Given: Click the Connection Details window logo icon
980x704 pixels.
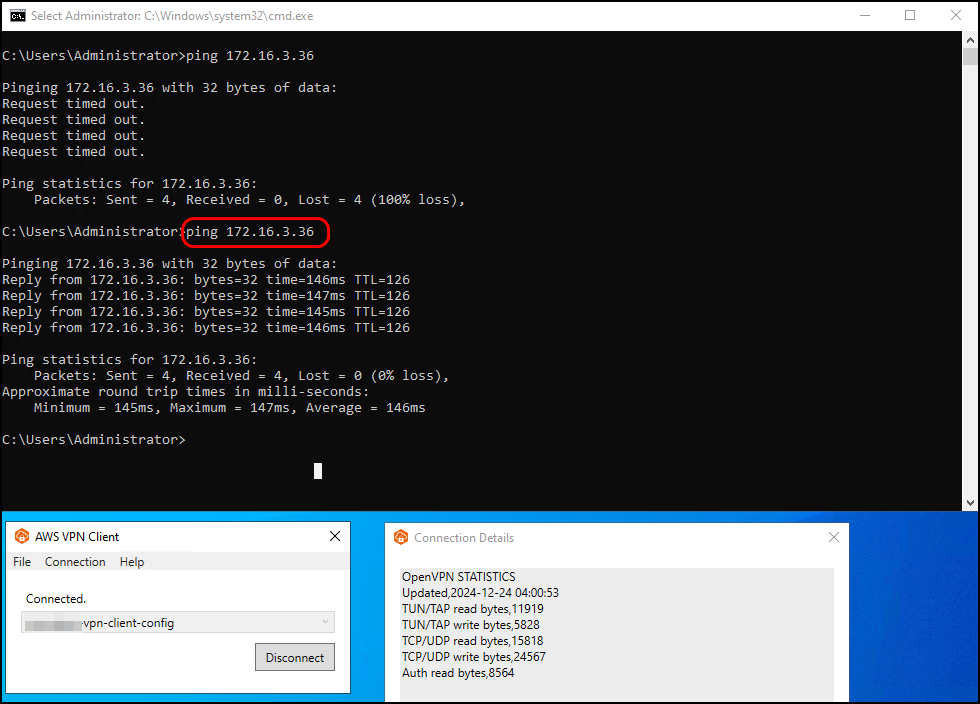Looking at the screenshot, I should 401,537.
